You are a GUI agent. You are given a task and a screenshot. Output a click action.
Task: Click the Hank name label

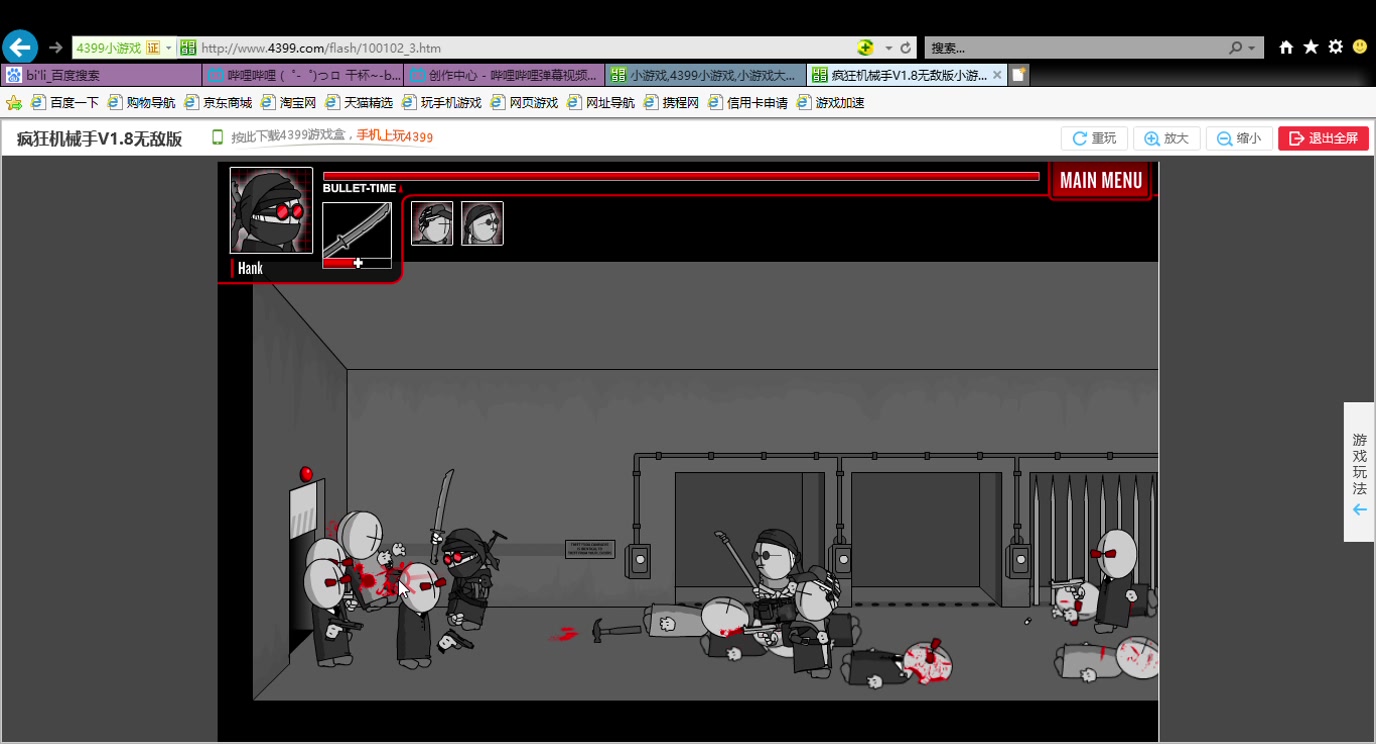point(250,268)
